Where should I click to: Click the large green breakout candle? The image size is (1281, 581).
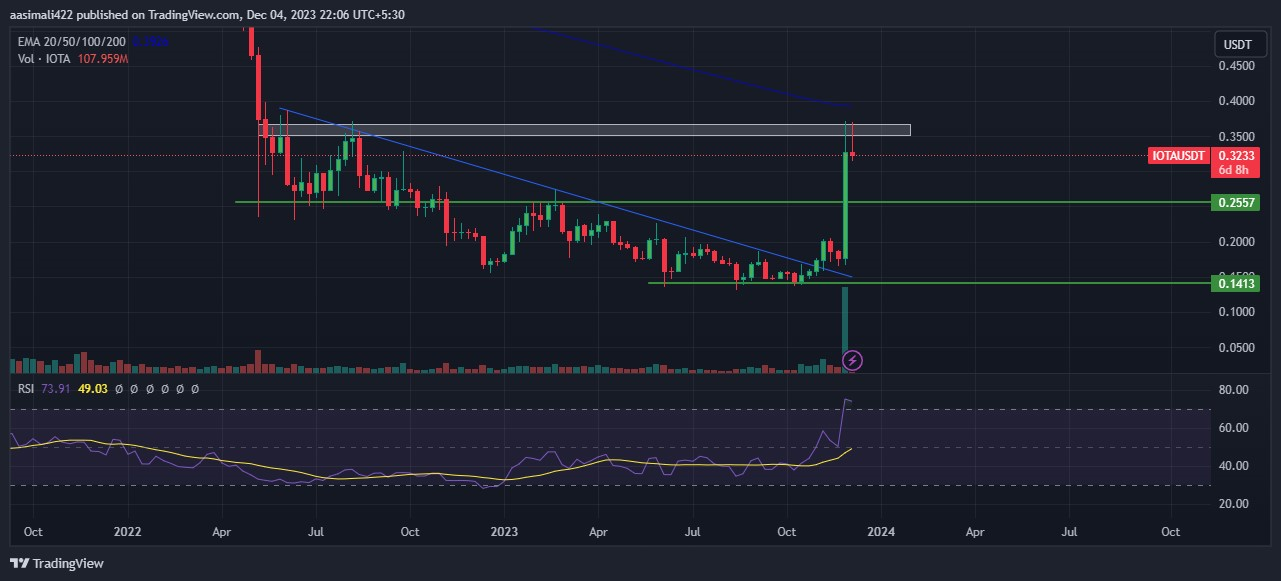[x=846, y=205]
